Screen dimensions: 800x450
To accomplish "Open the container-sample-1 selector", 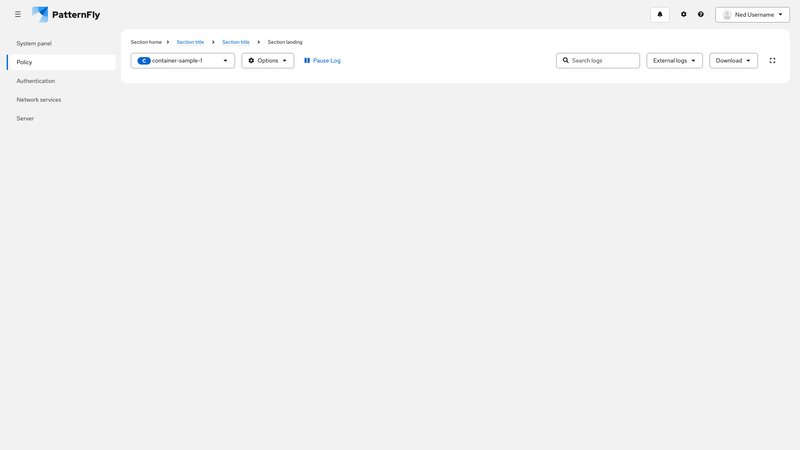I will (183, 61).
